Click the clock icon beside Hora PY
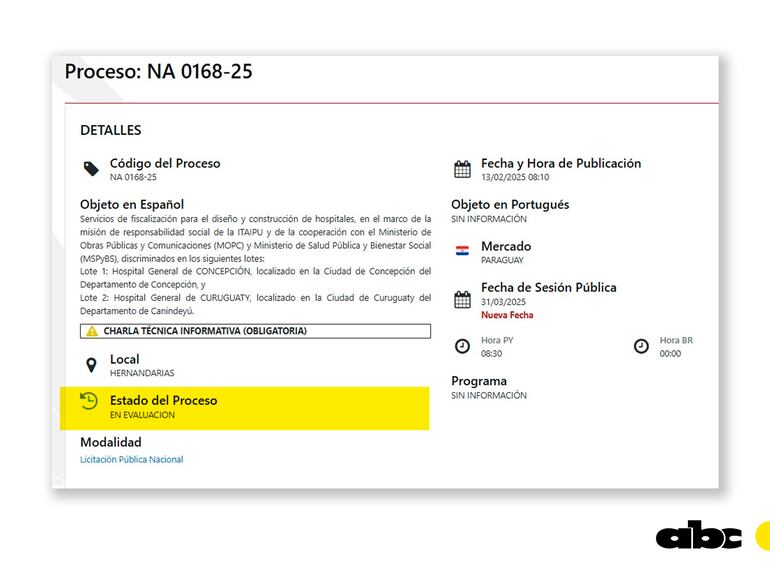Screen dimensions: 770x582 click(x=462, y=346)
